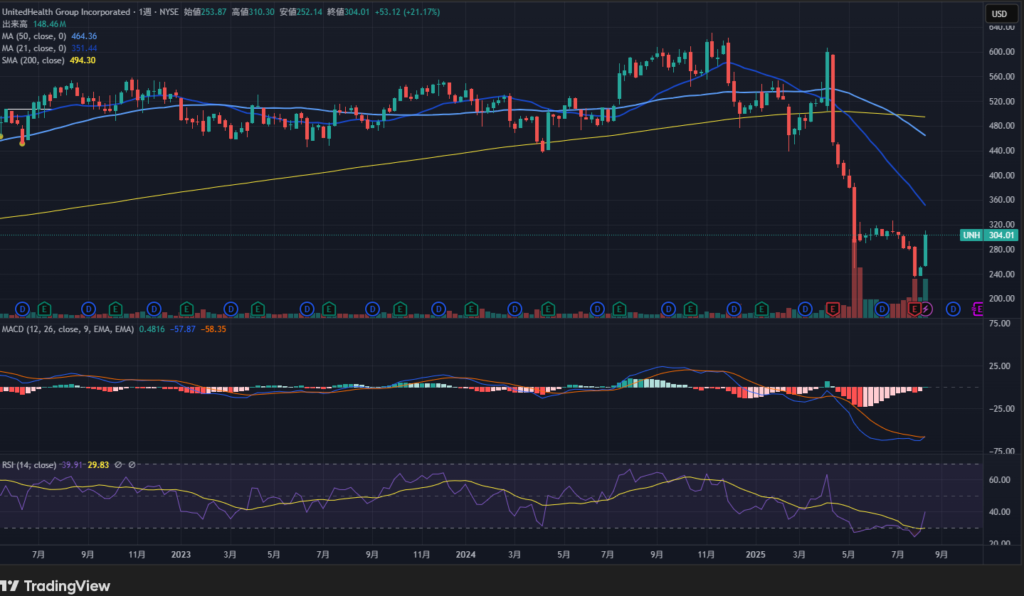Open the green E earnings marker near 2023 label

tap(186, 309)
